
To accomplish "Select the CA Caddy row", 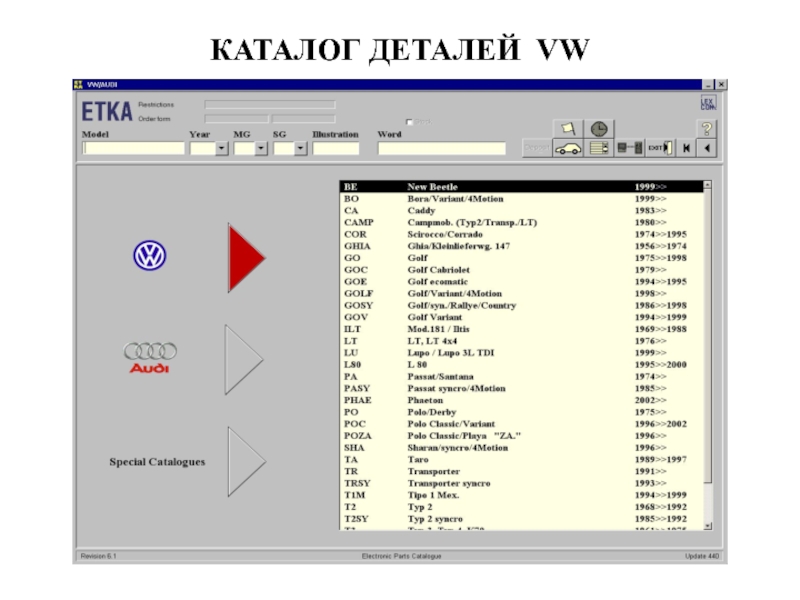I will coord(521,210).
